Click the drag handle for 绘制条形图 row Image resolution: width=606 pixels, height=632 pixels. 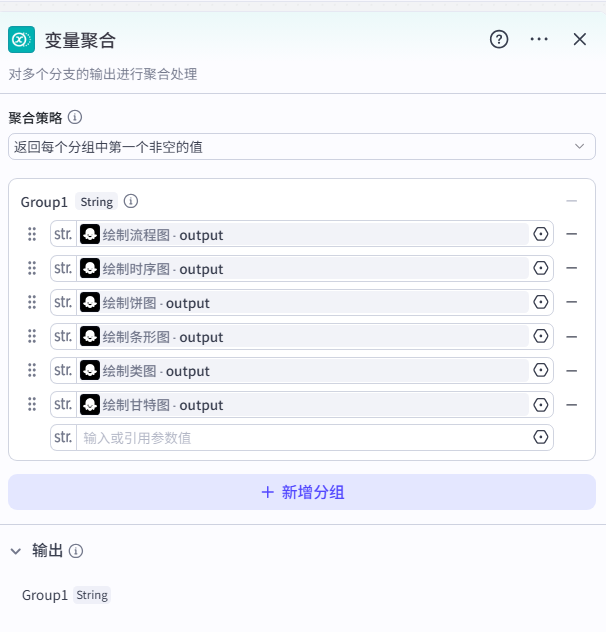32,336
